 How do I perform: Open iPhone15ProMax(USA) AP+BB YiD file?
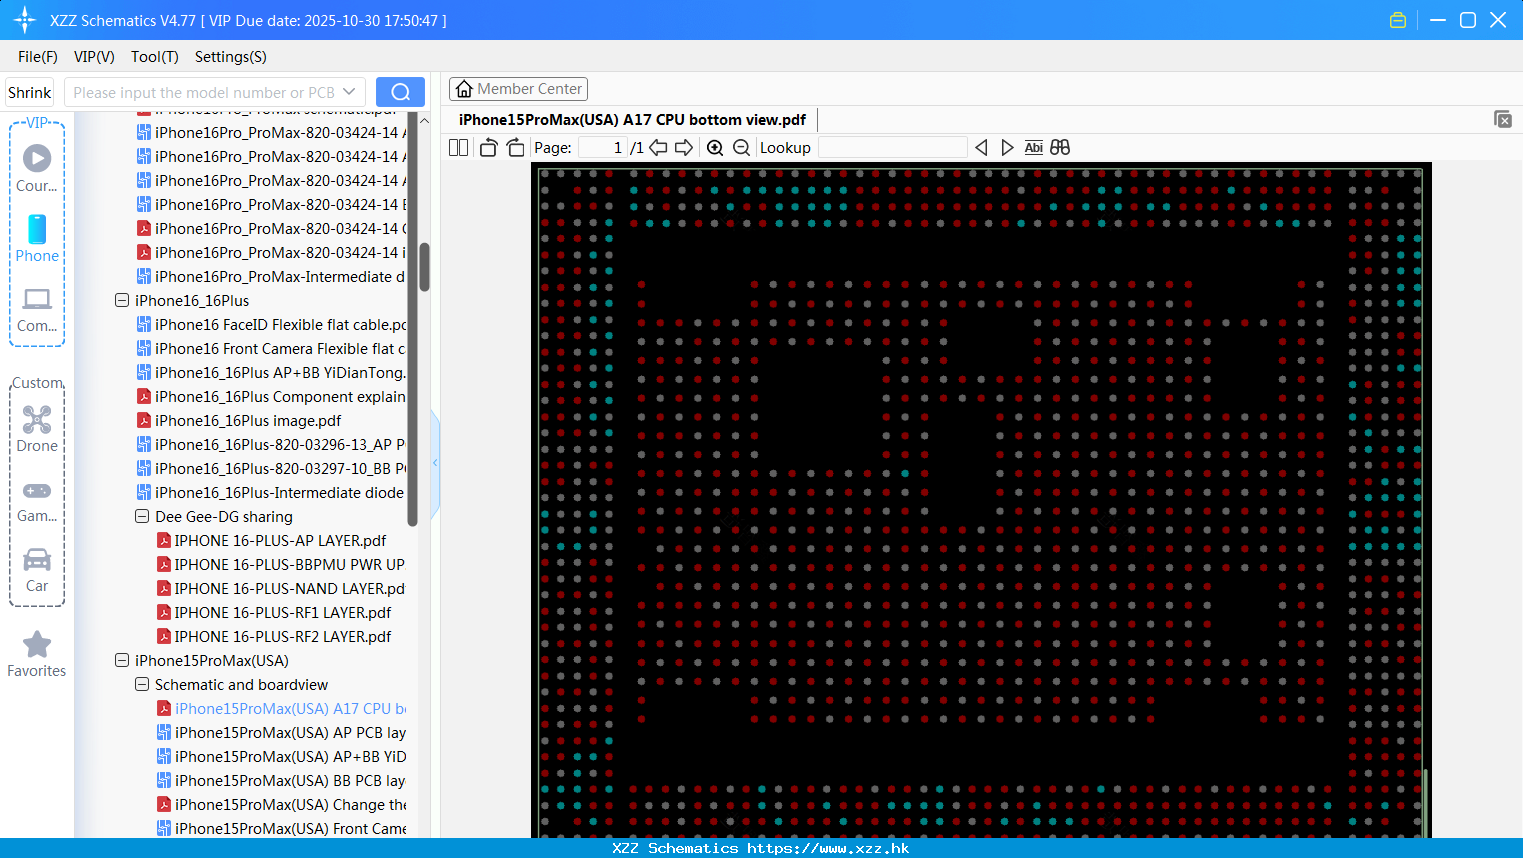281,756
